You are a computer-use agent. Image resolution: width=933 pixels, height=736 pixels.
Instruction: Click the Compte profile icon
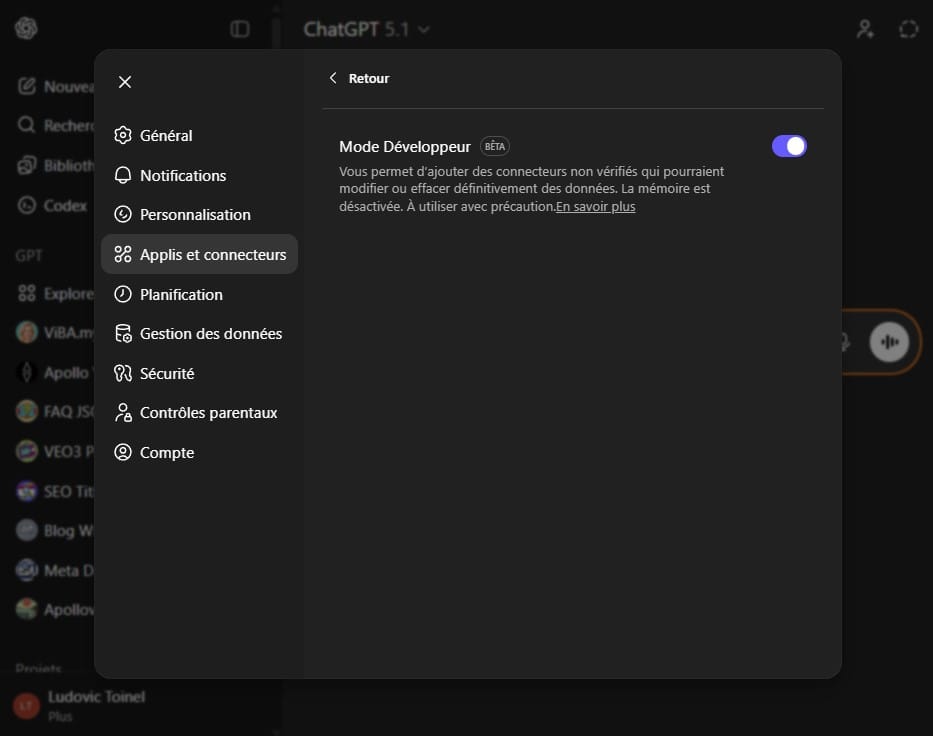(123, 452)
